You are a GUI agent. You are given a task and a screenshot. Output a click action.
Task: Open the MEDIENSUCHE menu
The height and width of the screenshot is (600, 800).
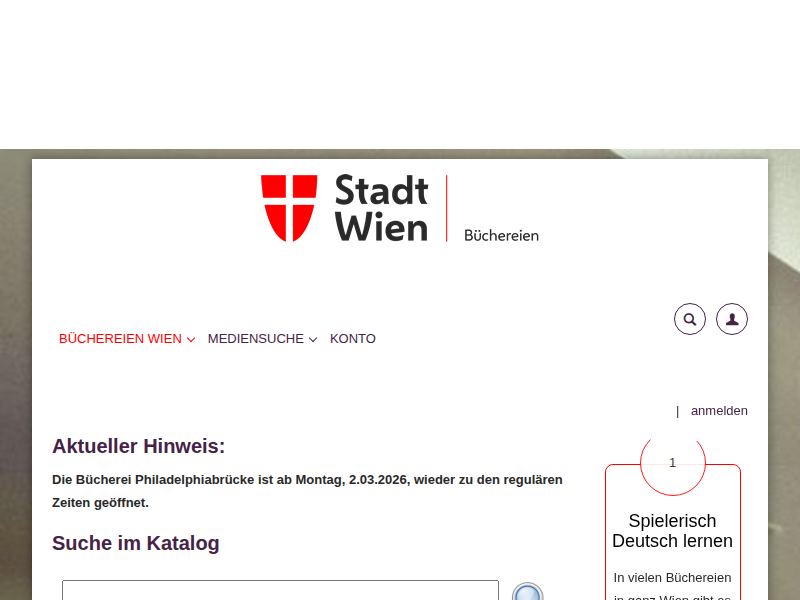[x=255, y=339]
